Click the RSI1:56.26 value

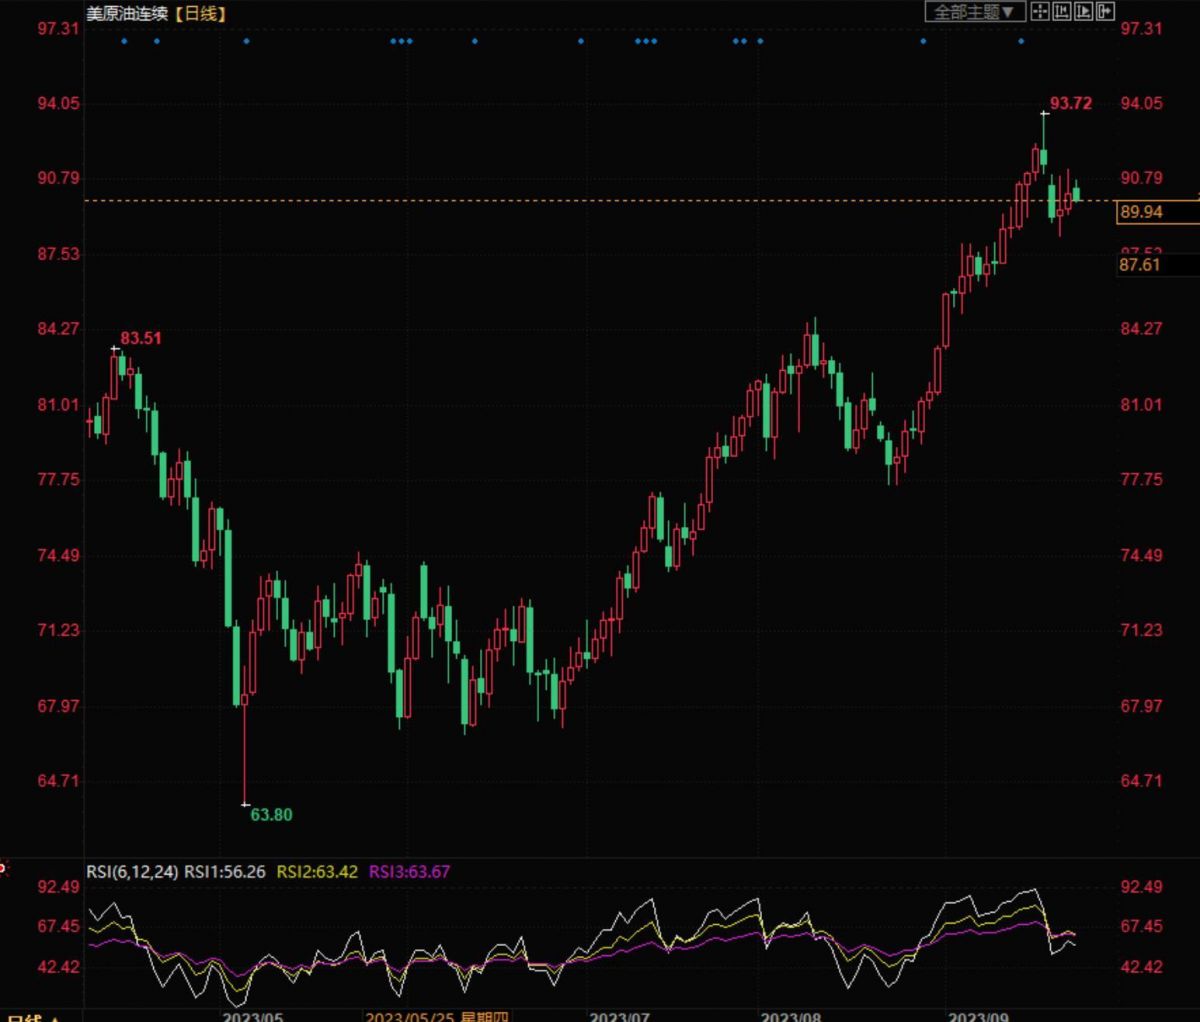tap(224, 872)
